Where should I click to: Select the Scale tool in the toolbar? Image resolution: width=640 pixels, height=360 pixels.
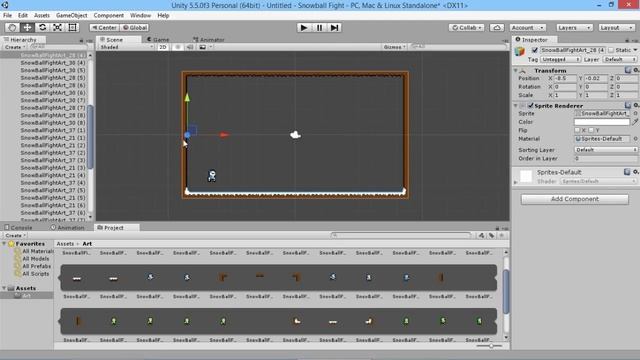(58, 27)
